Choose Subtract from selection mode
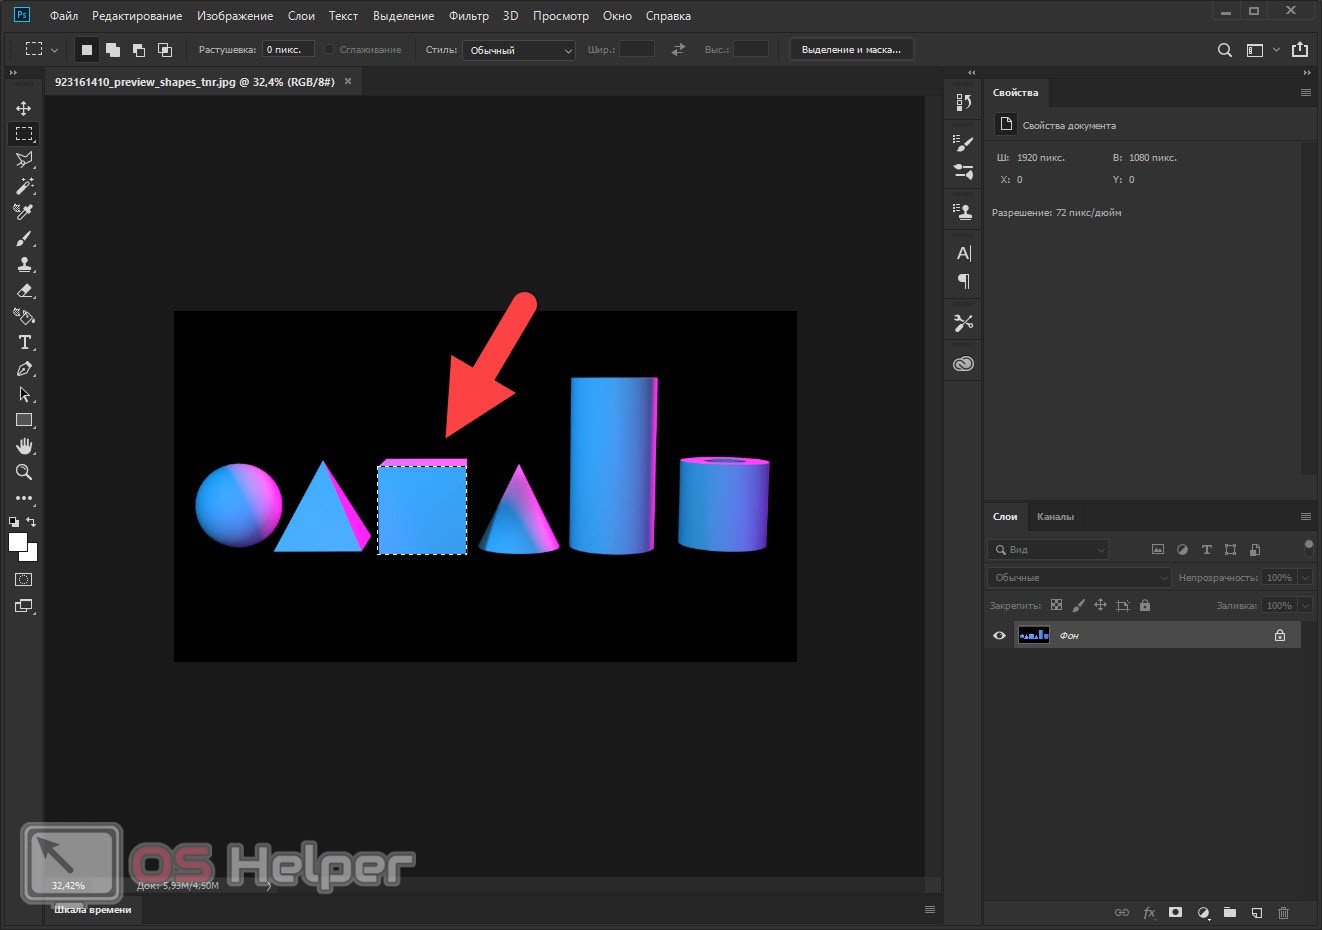Screen dimensions: 1322x930 (139, 50)
